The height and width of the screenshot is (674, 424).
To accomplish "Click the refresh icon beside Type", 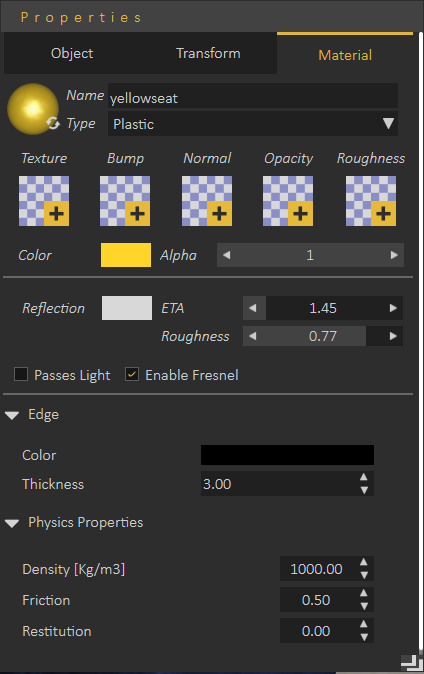I will [x=53, y=123].
